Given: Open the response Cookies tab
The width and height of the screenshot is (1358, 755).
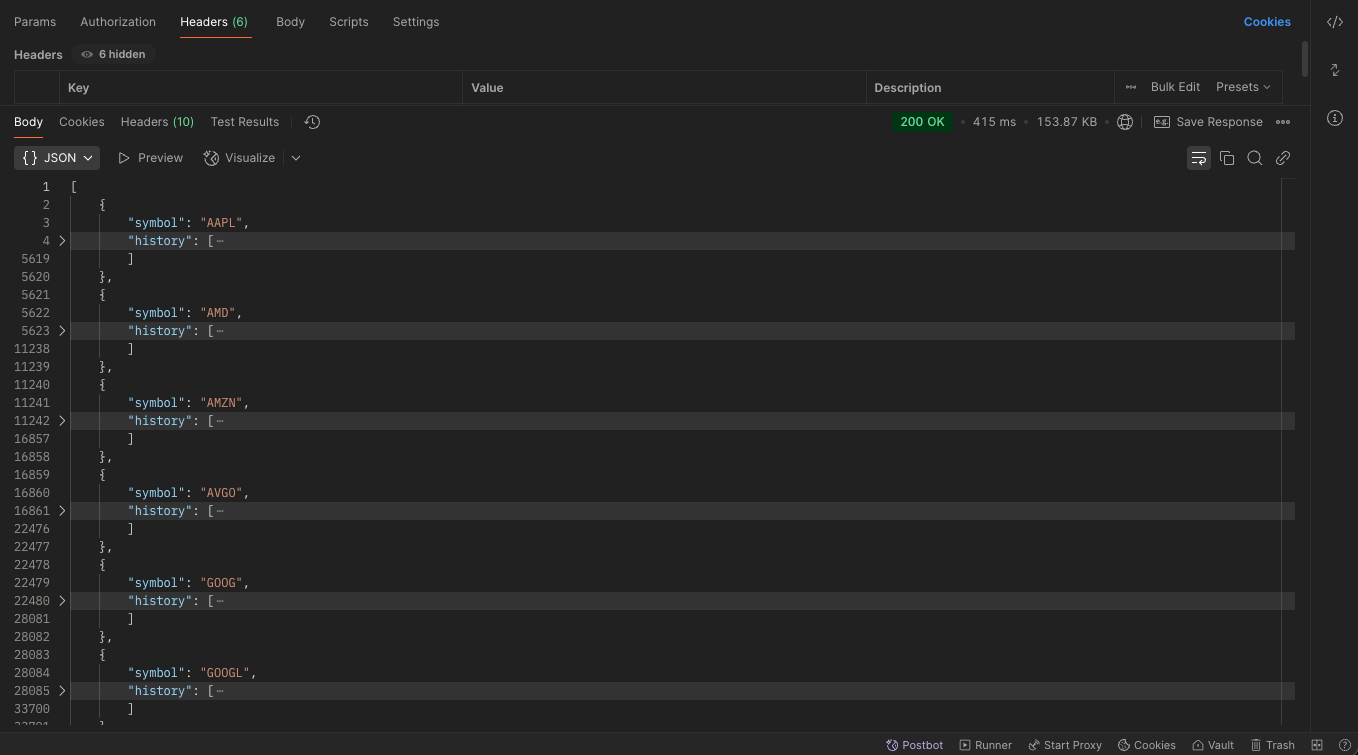Looking at the screenshot, I should click(82, 122).
